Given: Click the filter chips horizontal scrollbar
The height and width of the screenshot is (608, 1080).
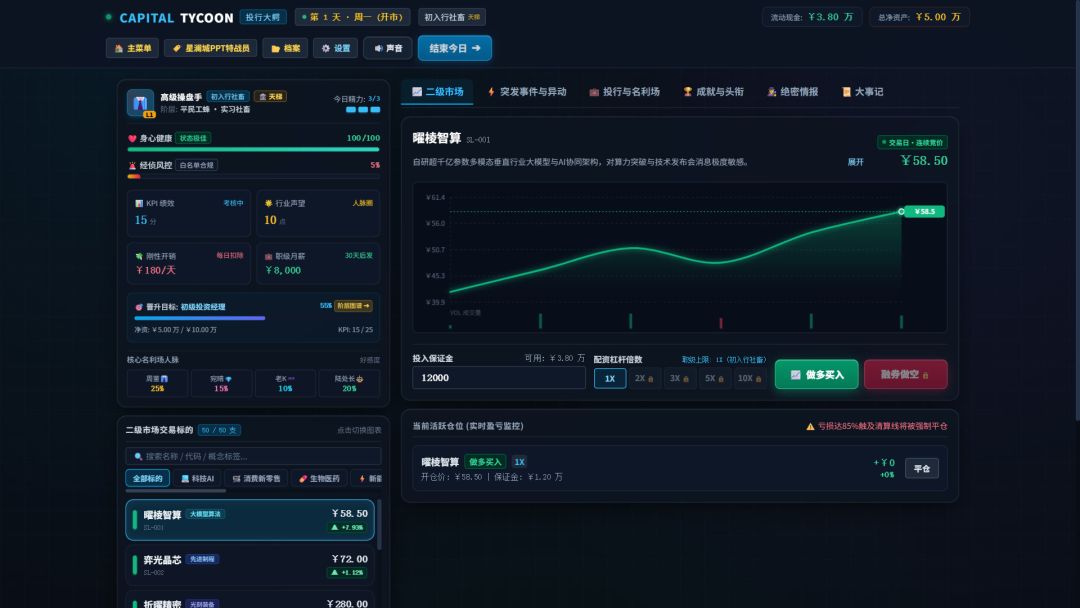Looking at the screenshot, I should [x=176, y=491].
